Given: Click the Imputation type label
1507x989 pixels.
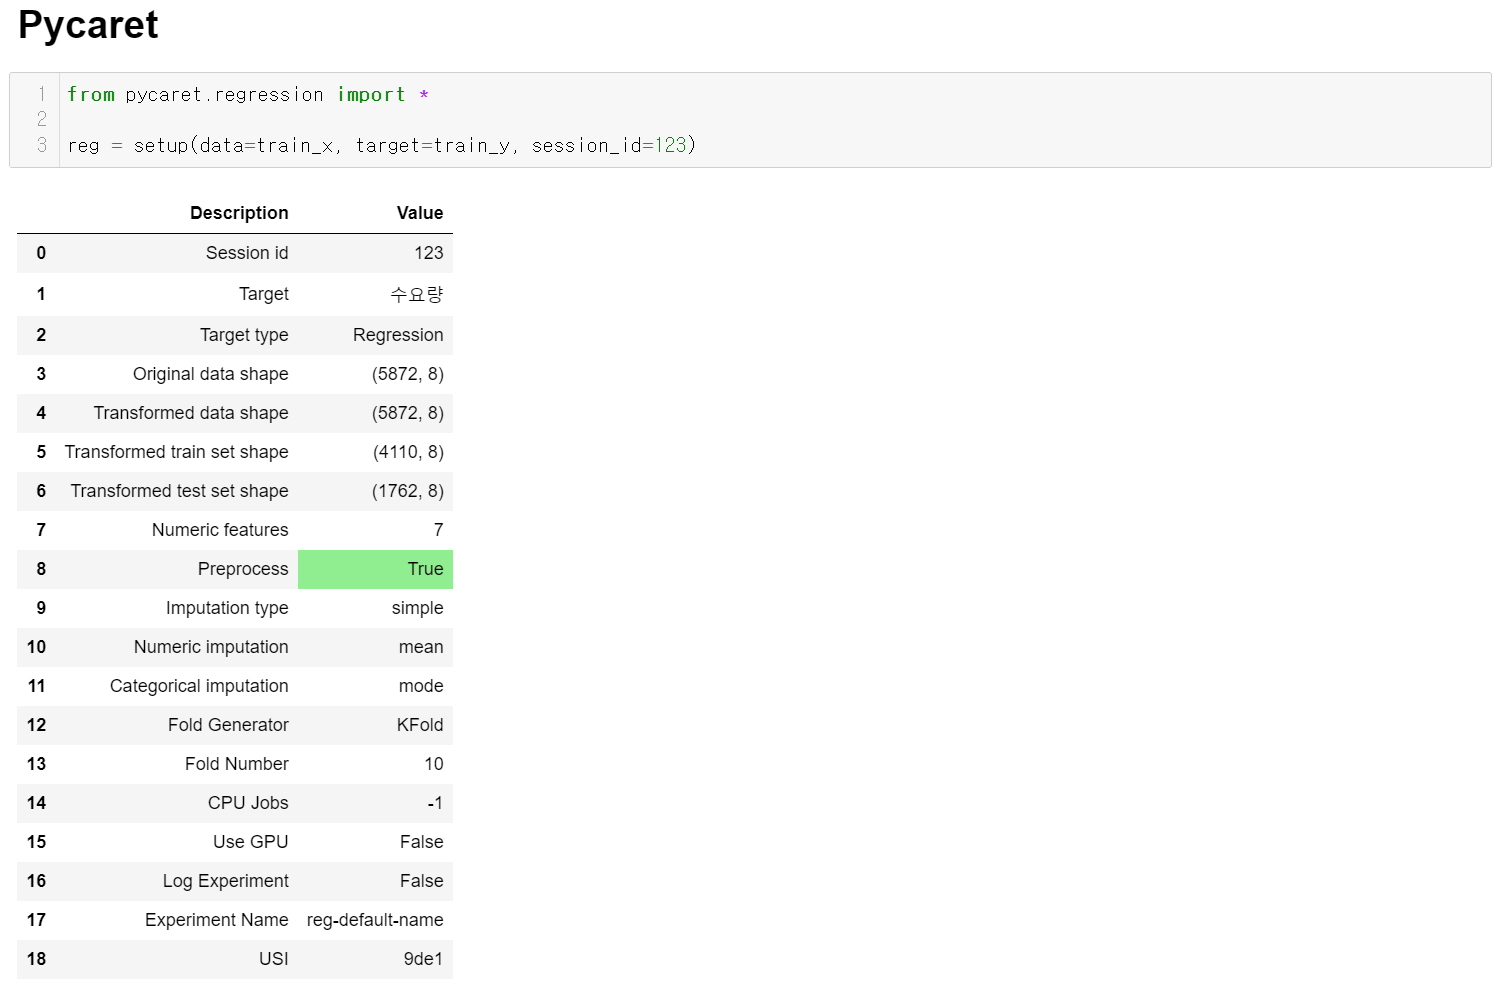Looking at the screenshot, I should click(x=227, y=608).
